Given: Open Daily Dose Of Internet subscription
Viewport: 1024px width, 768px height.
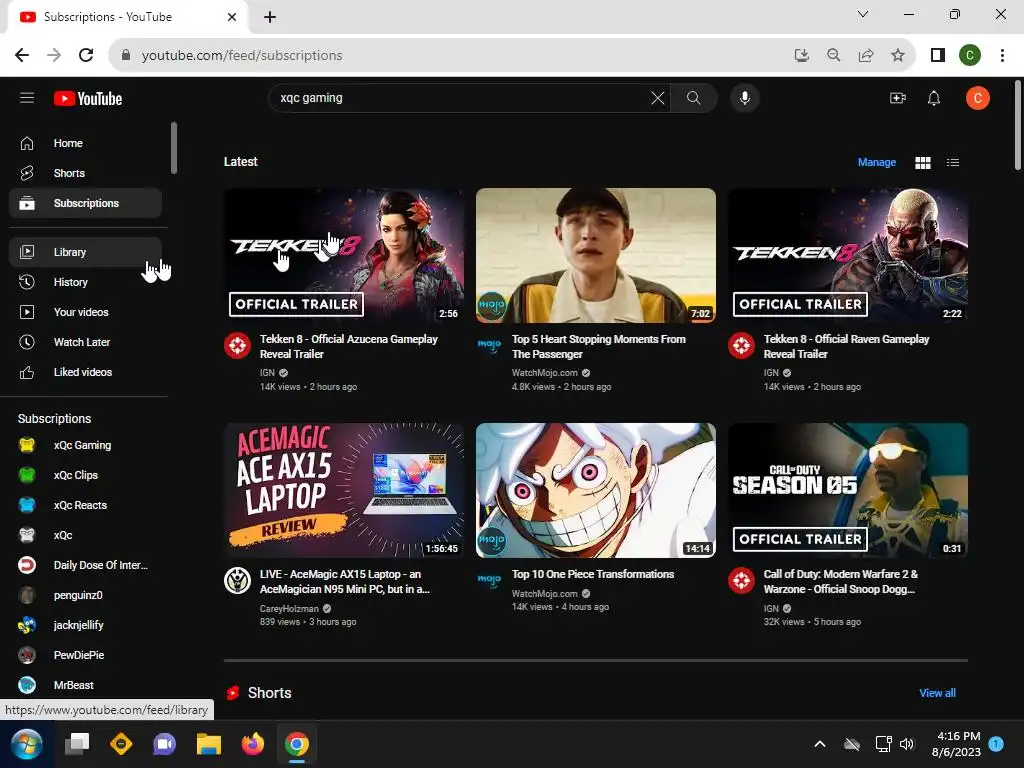Looking at the screenshot, I should coord(86,566).
